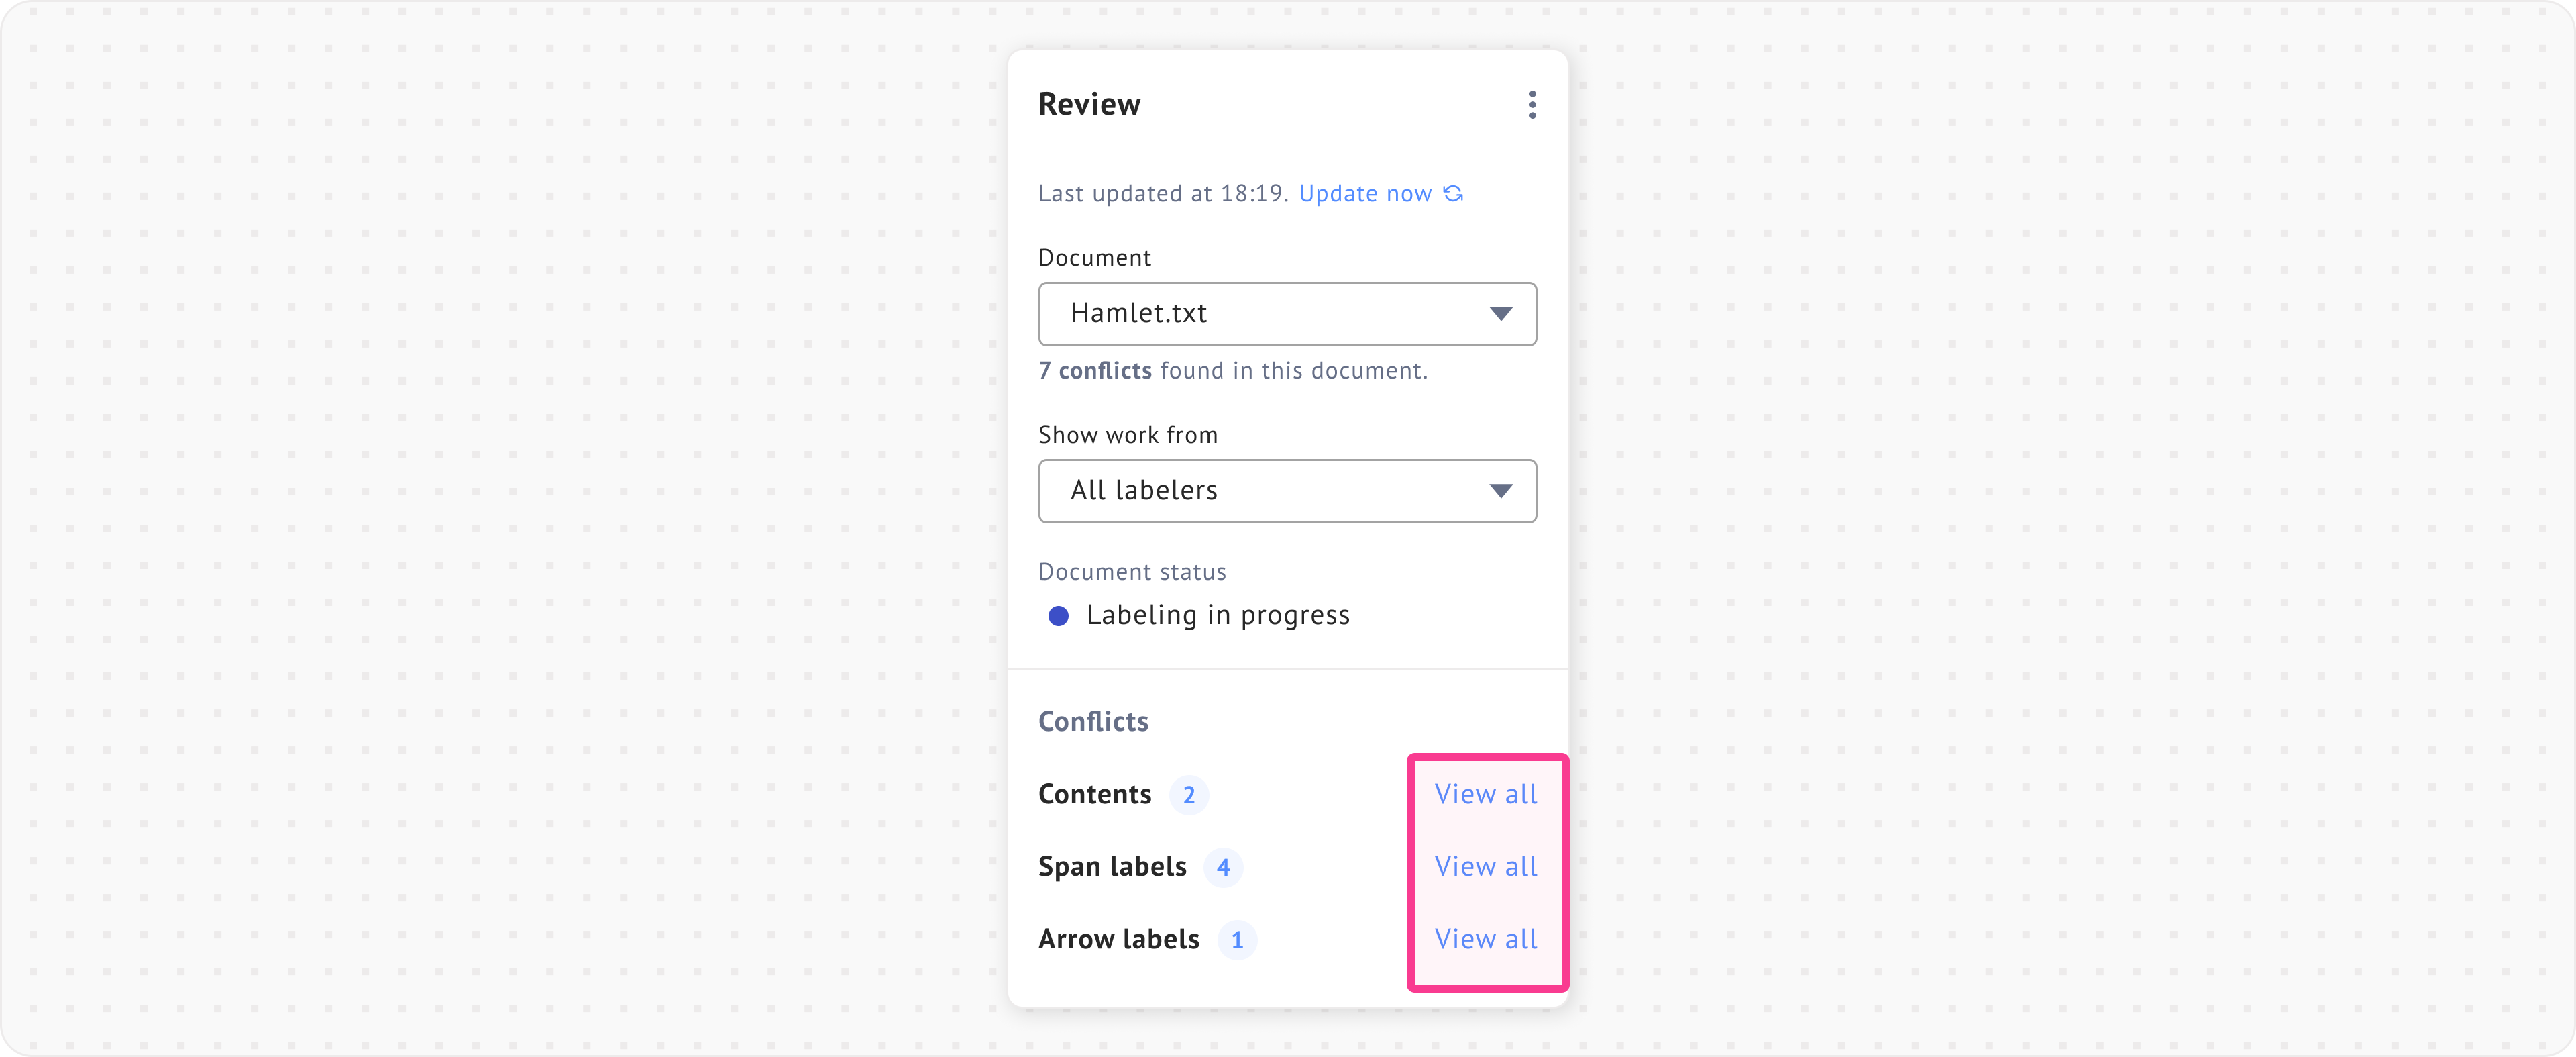Click the Contents conflict category label
The image size is (2576, 1057).
click(x=1095, y=795)
